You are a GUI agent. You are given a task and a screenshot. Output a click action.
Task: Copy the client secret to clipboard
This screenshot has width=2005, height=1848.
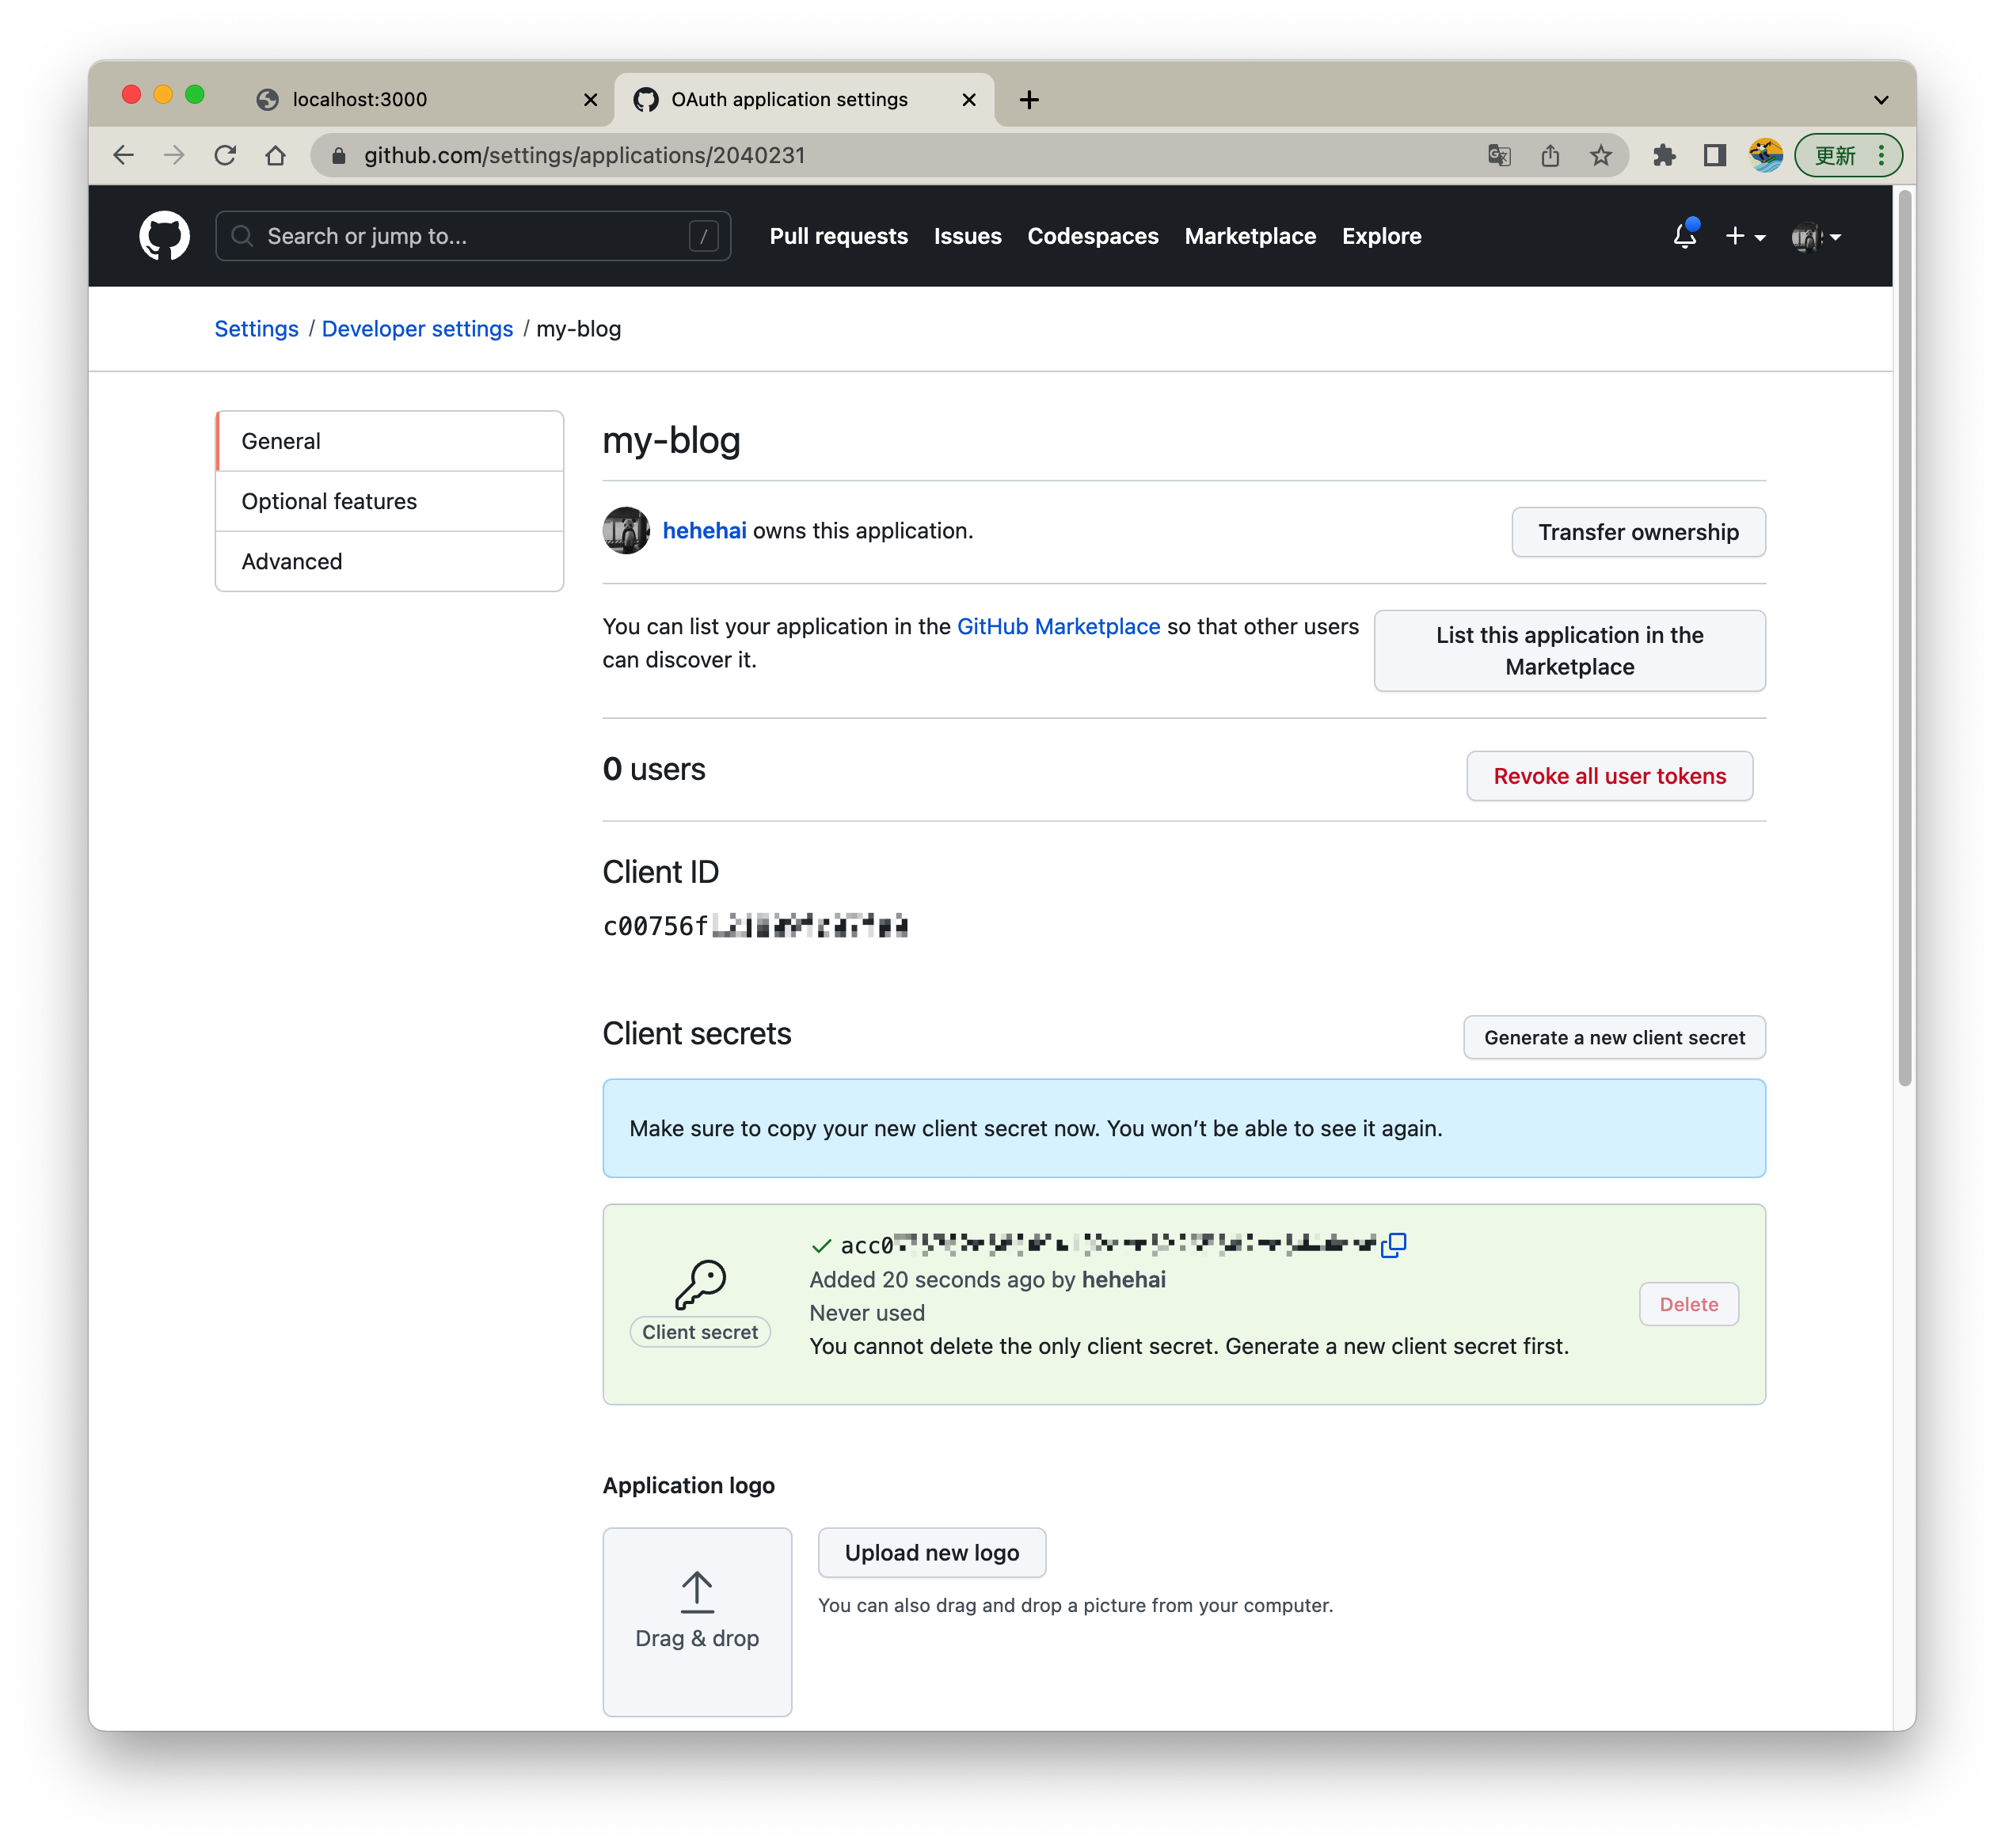point(1393,1244)
